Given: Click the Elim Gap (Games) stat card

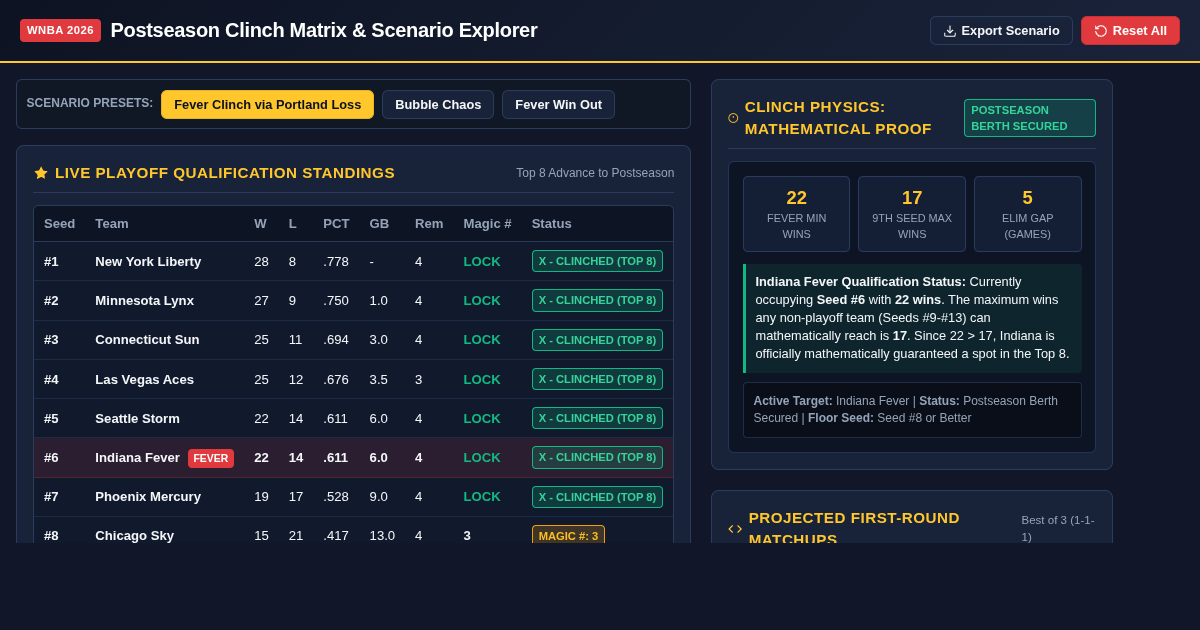Looking at the screenshot, I should tap(1028, 214).
